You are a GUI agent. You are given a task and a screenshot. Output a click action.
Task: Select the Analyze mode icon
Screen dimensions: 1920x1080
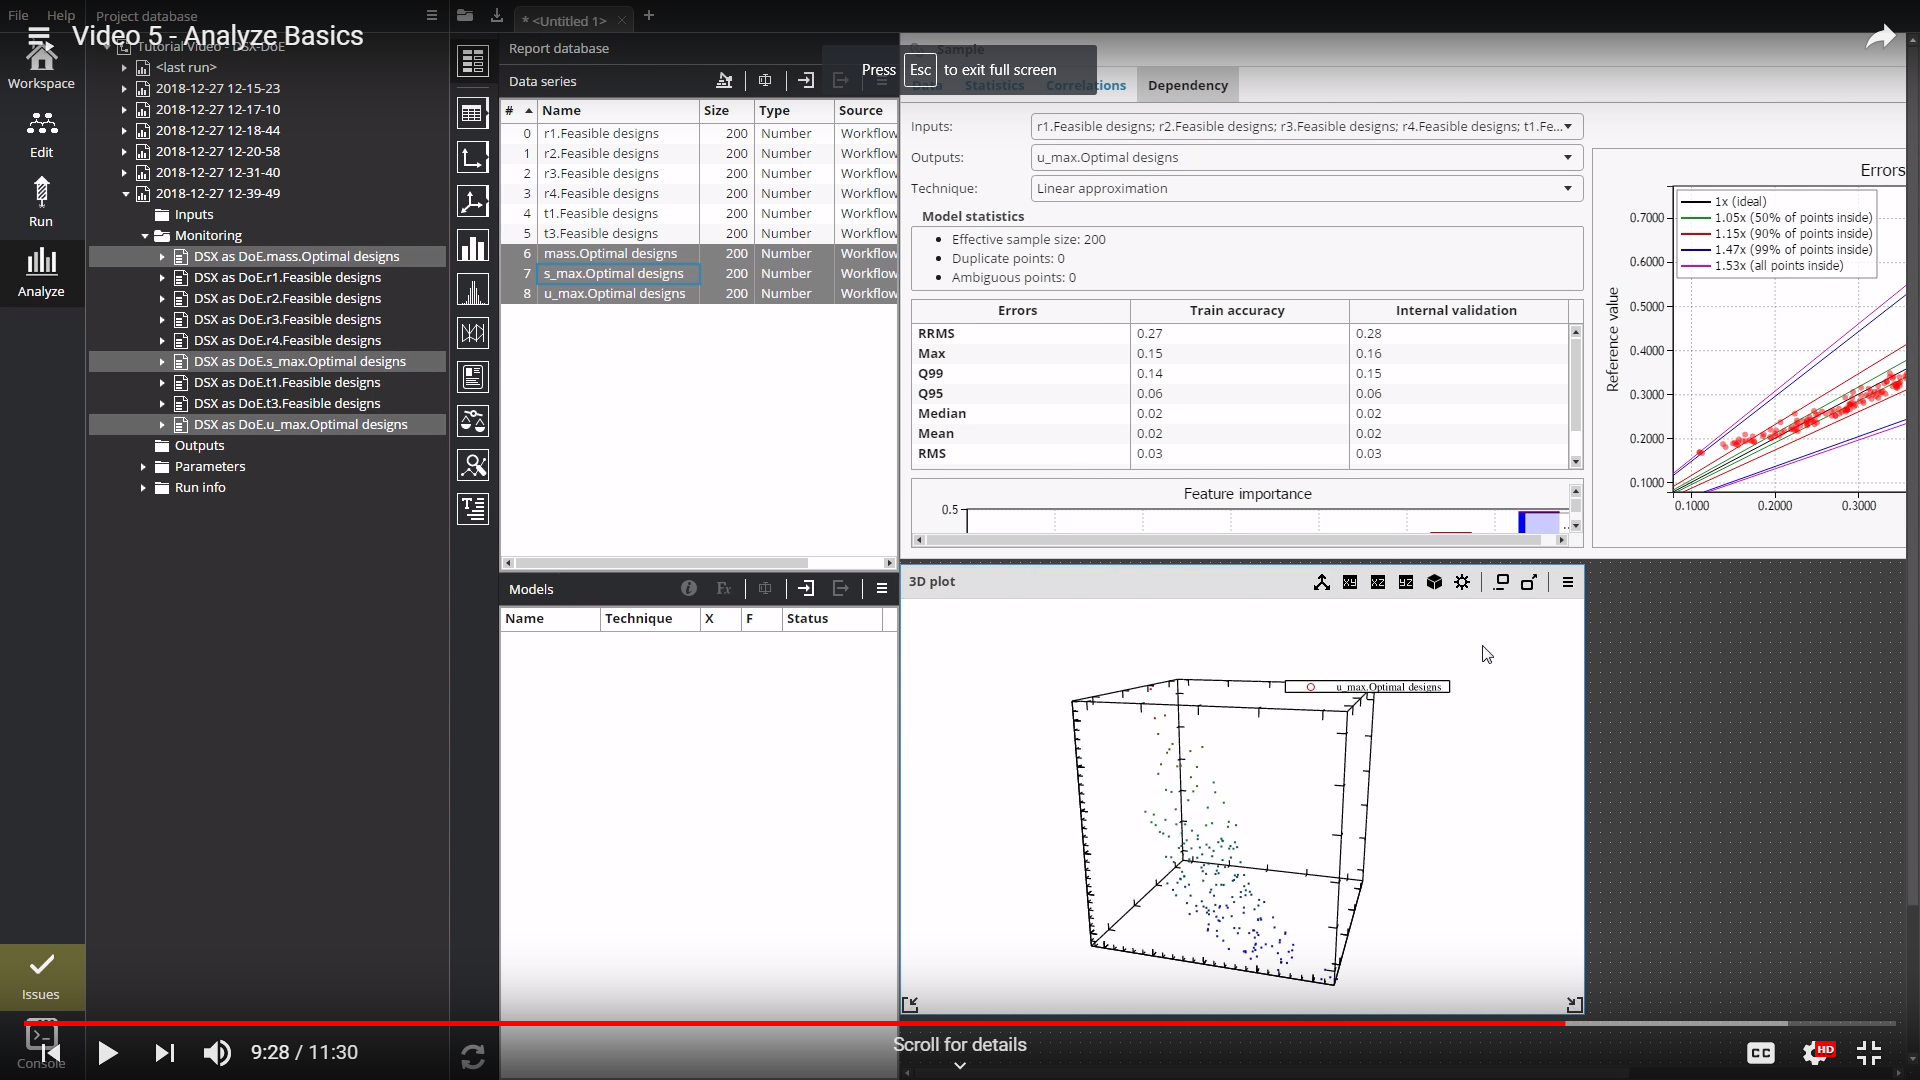pyautogui.click(x=41, y=272)
